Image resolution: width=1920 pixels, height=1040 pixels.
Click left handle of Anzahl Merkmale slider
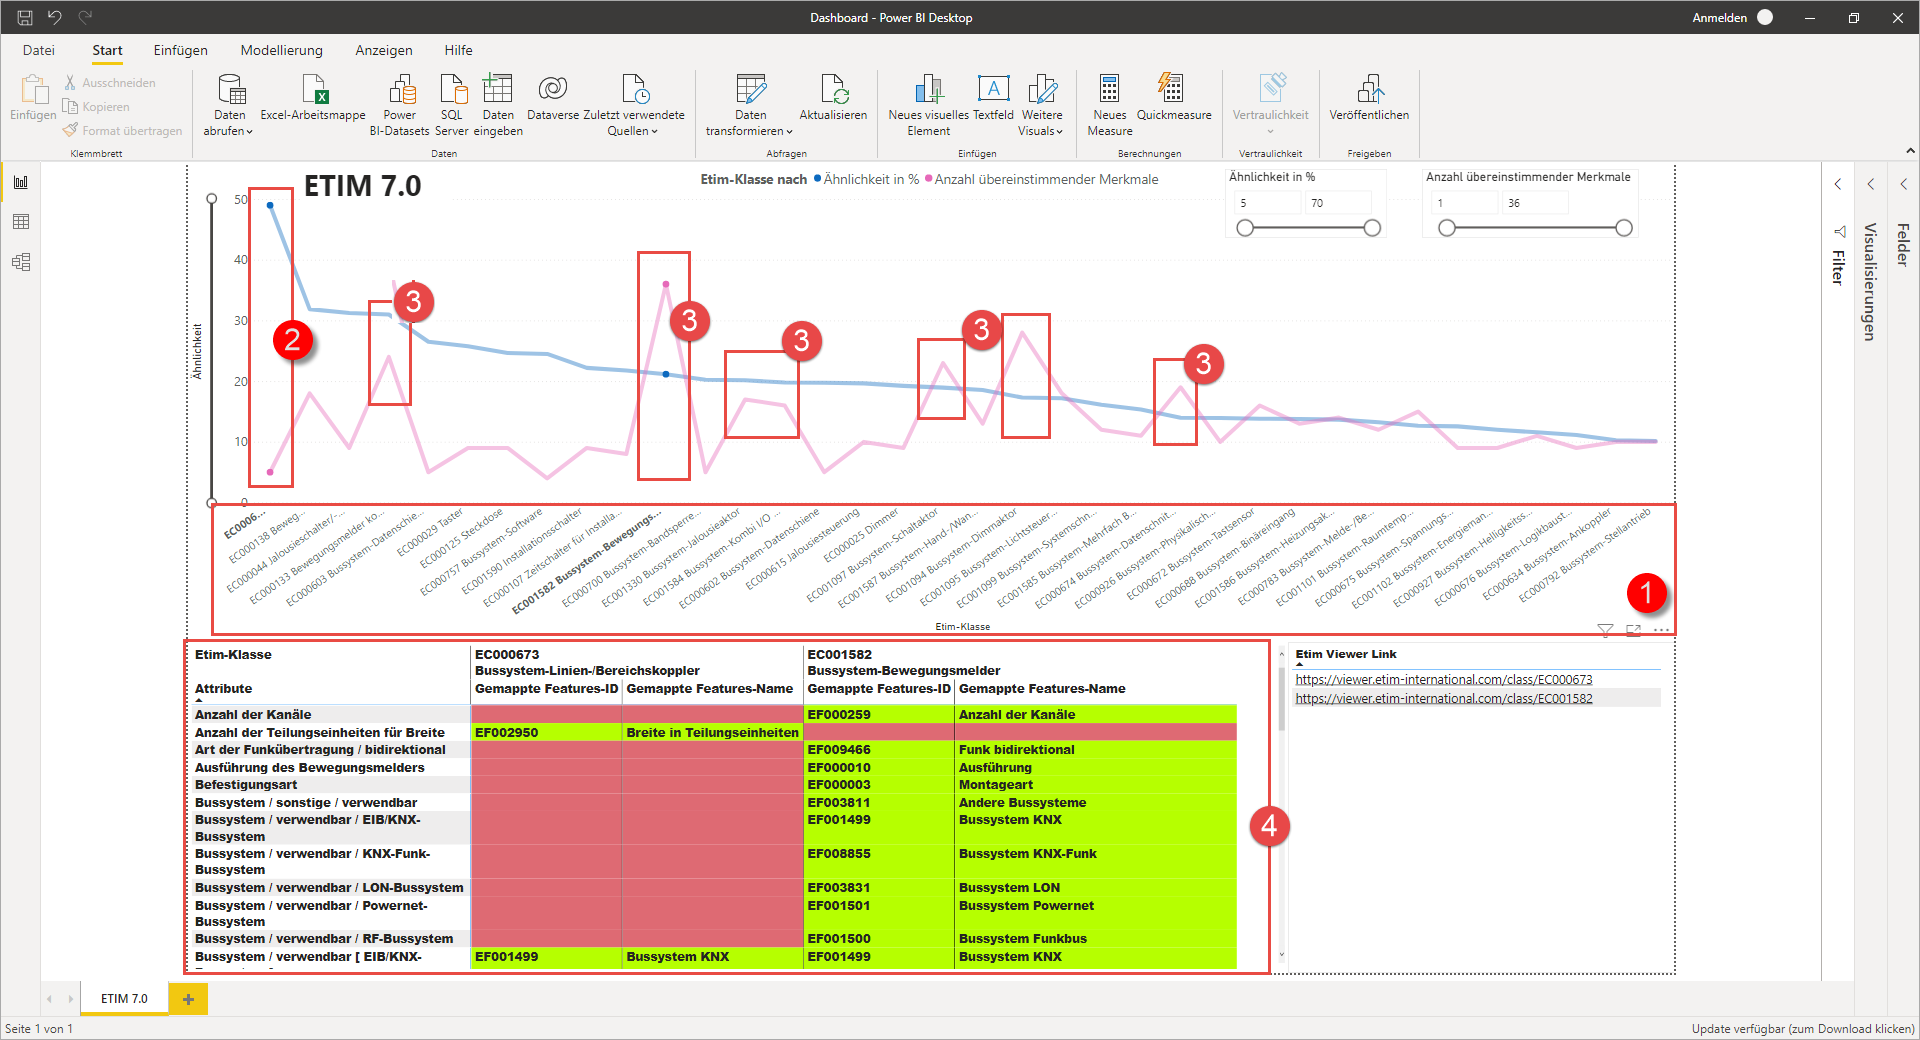coord(1447,228)
